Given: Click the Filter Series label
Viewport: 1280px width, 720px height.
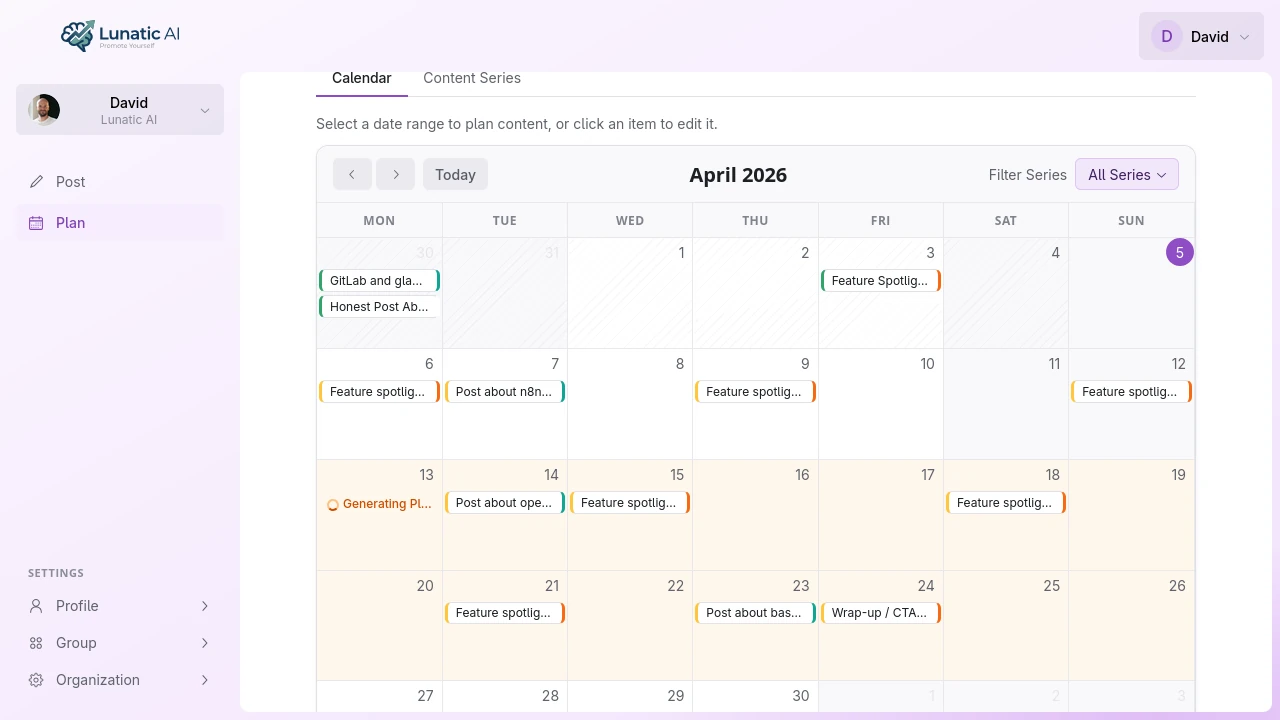Looking at the screenshot, I should (1028, 175).
